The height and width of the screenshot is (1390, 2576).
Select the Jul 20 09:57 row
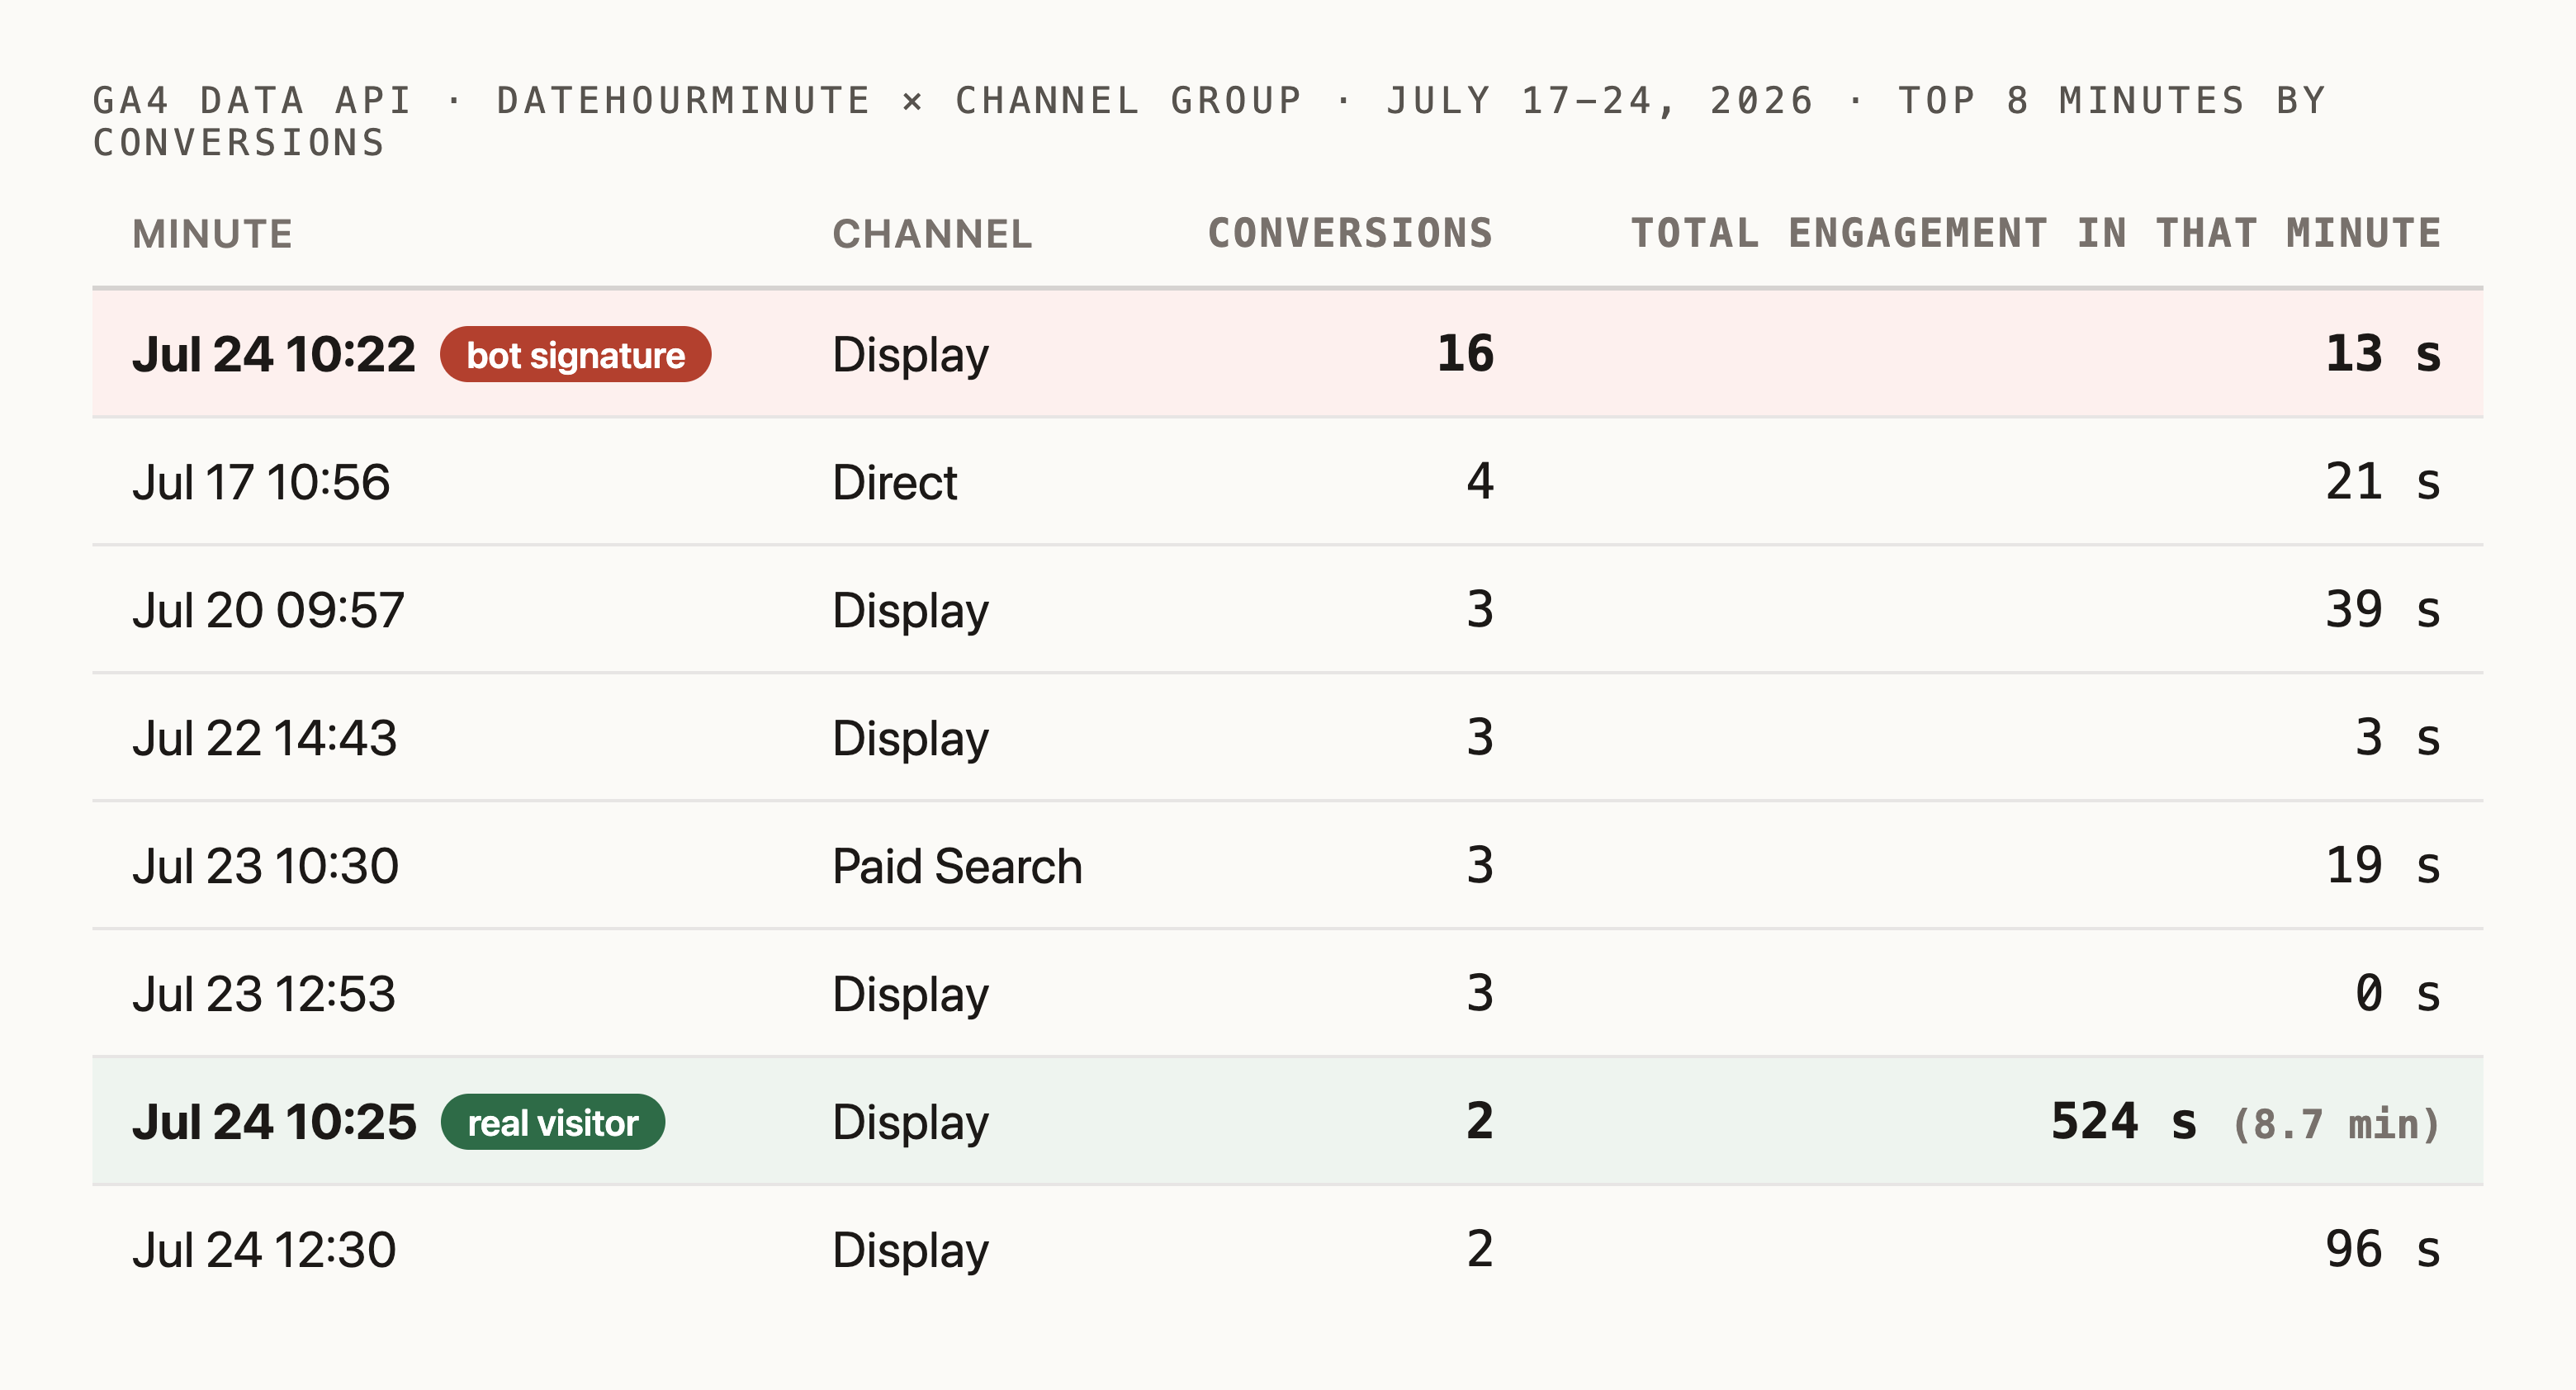coord(1288,610)
